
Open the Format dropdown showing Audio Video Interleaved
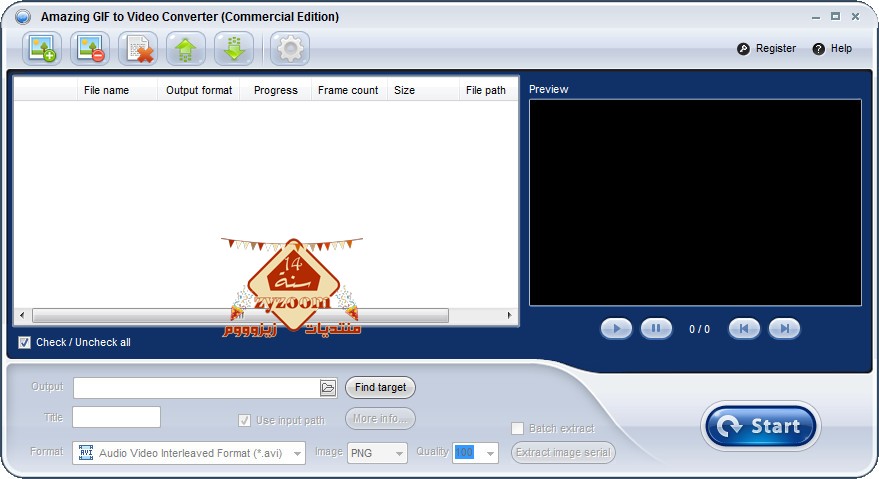(189, 453)
